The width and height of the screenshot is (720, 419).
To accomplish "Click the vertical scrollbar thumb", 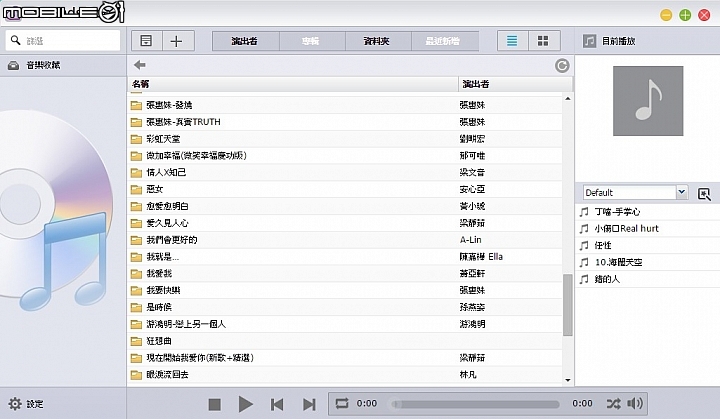I will 568,305.
